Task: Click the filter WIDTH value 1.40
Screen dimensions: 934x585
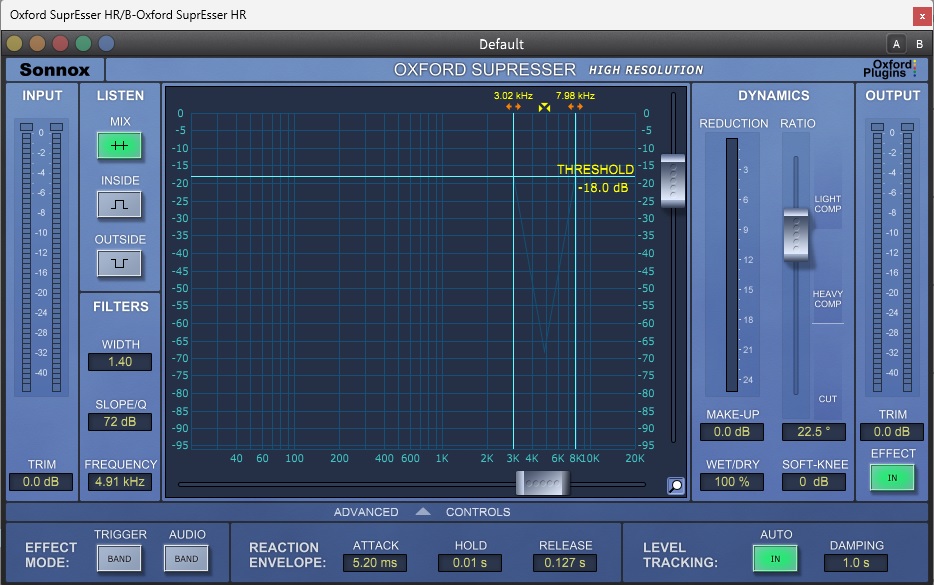Action: 120,362
